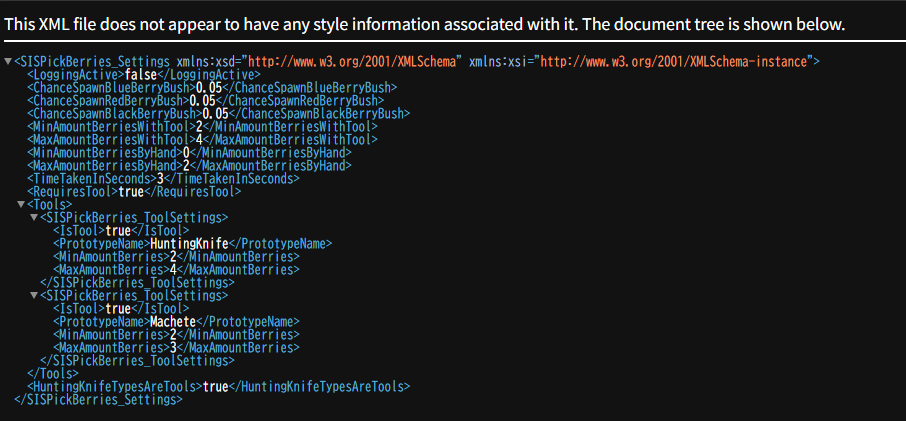
Task: Click the TimeTakenInSeconds value 3
Action: click(x=159, y=179)
